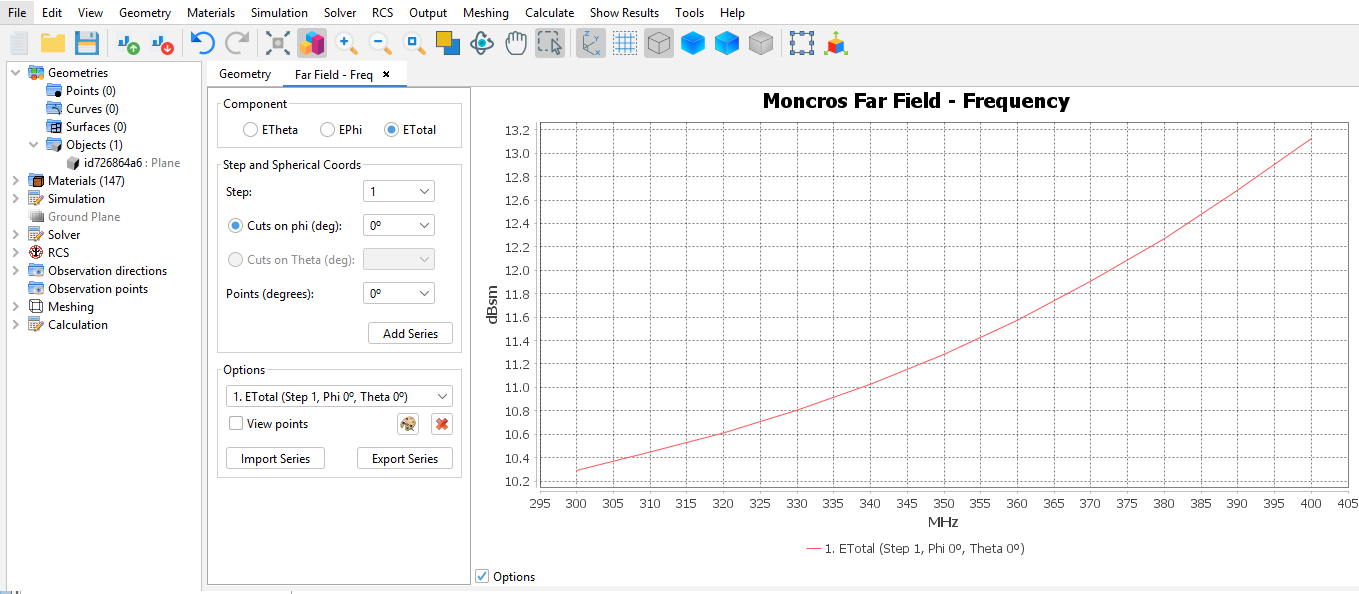This screenshot has height=594, width=1359.
Task: Click the Add Series button
Action: click(x=410, y=334)
